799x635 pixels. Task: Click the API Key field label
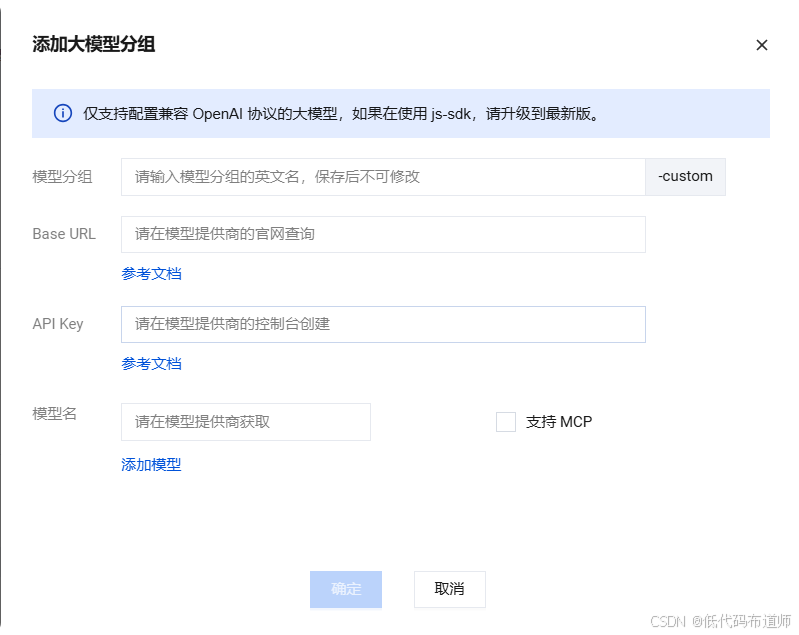58,324
